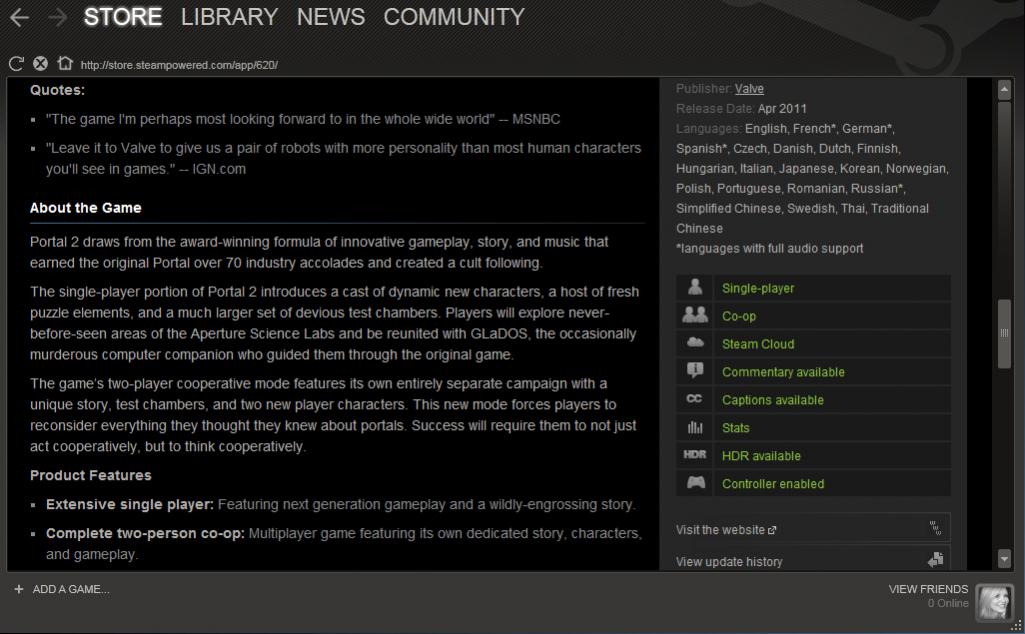
Task: Click the store URL address field
Action: click(x=179, y=65)
